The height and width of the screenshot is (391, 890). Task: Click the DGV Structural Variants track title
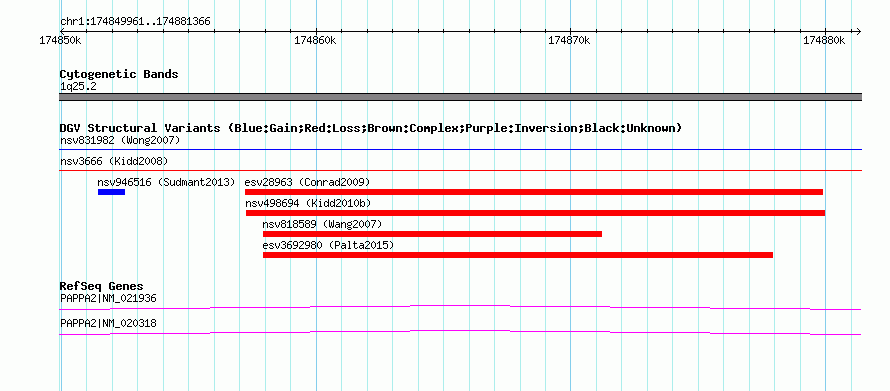tap(371, 128)
